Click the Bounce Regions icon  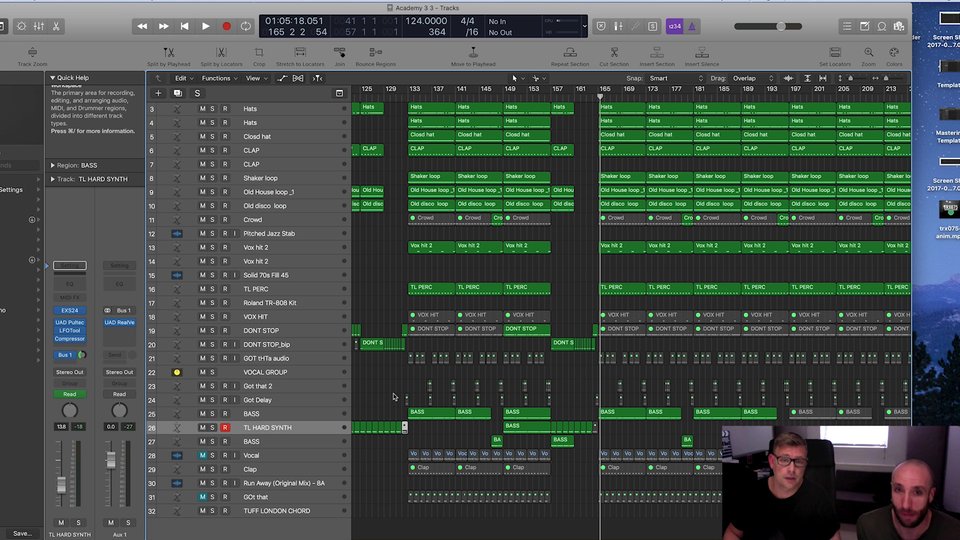click(x=375, y=53)
